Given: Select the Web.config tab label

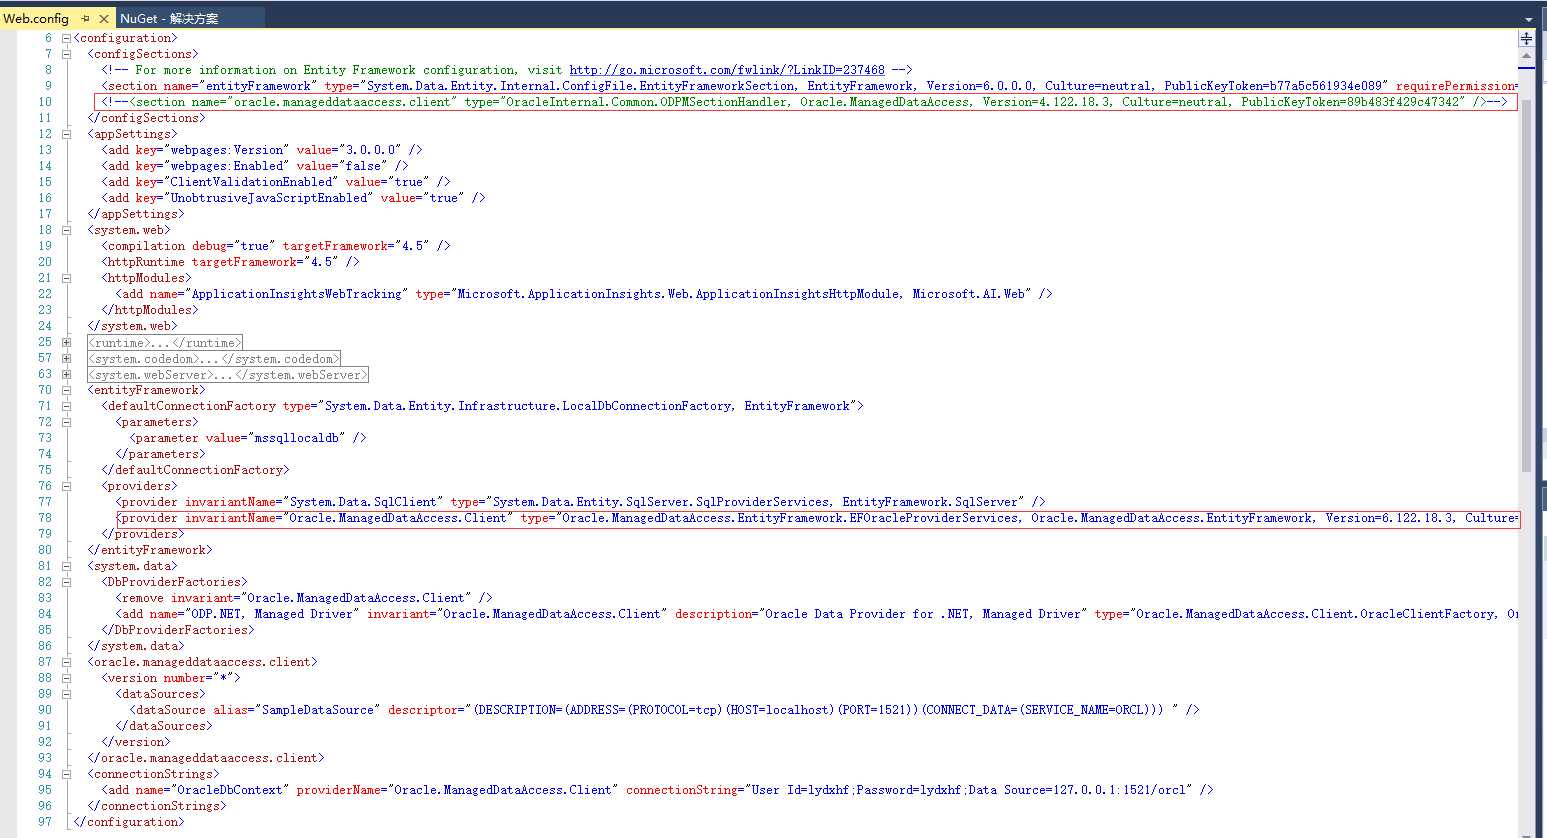Looking at the screenshot, I should pos(37,18).
